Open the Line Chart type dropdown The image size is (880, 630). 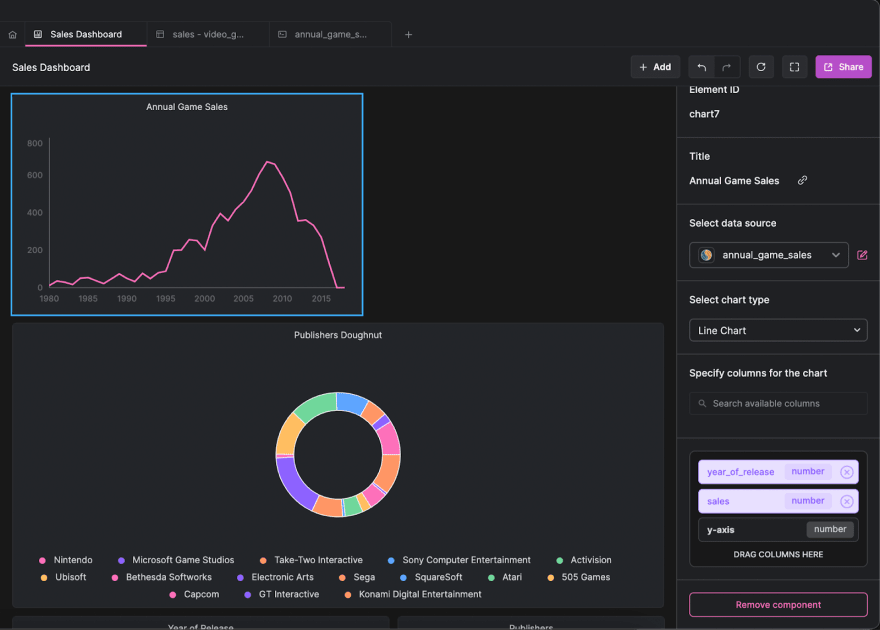click(778, 330)
